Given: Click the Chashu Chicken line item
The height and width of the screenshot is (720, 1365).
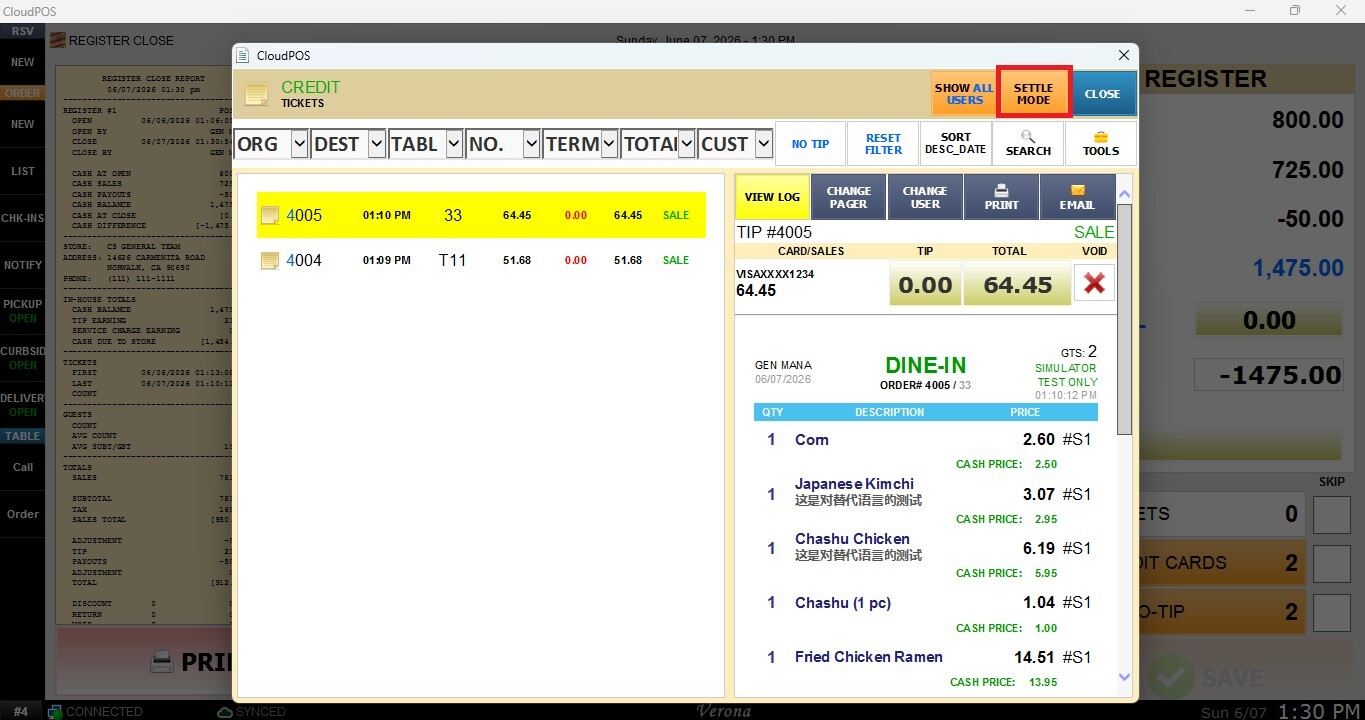Looking at the screenshot, I should point(926,547).
